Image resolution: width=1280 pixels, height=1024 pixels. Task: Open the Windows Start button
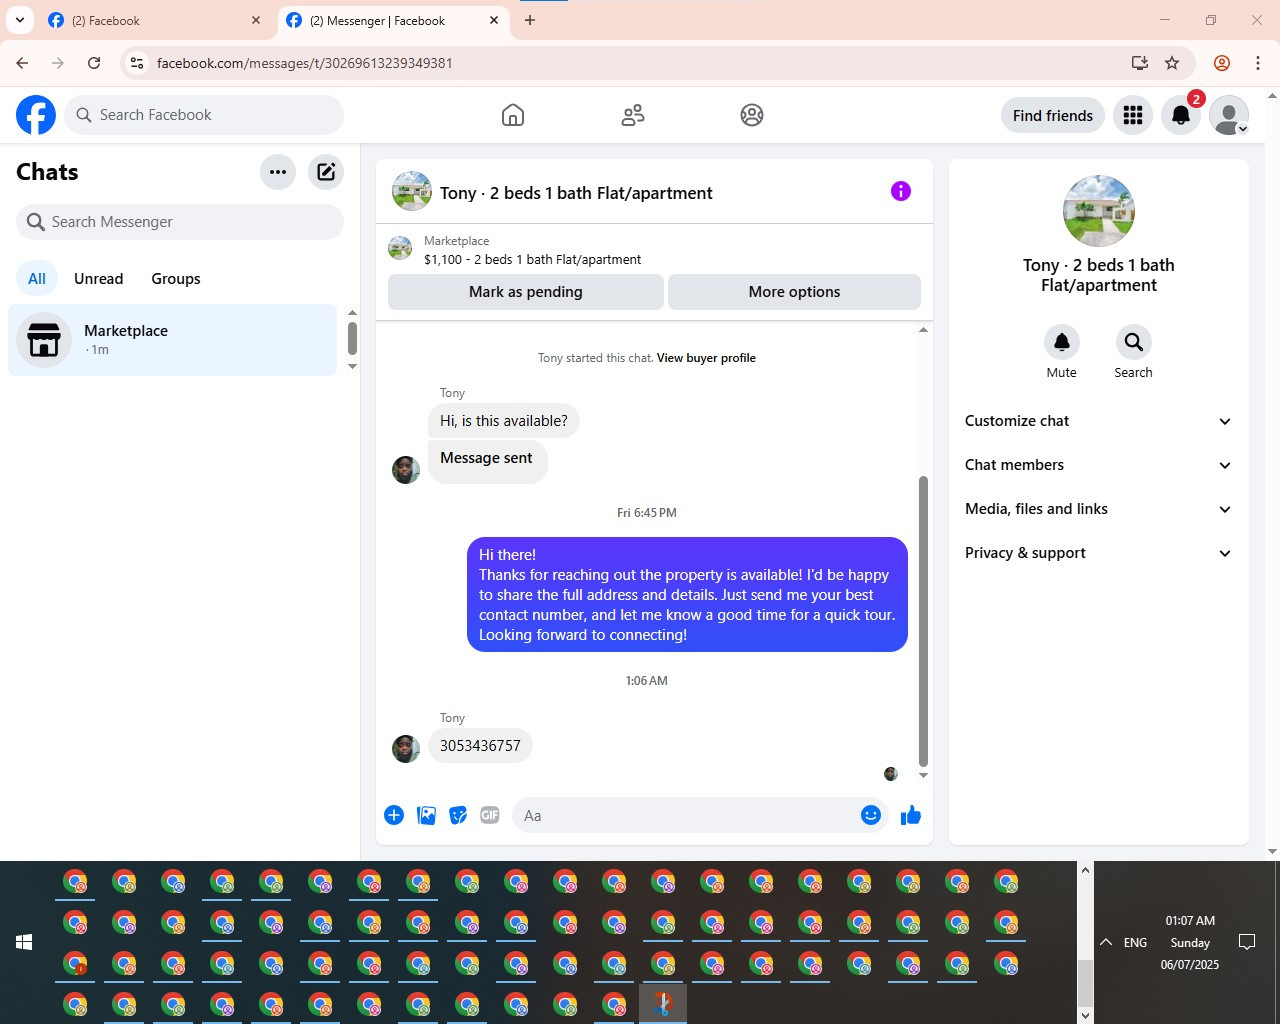point(24,942)
